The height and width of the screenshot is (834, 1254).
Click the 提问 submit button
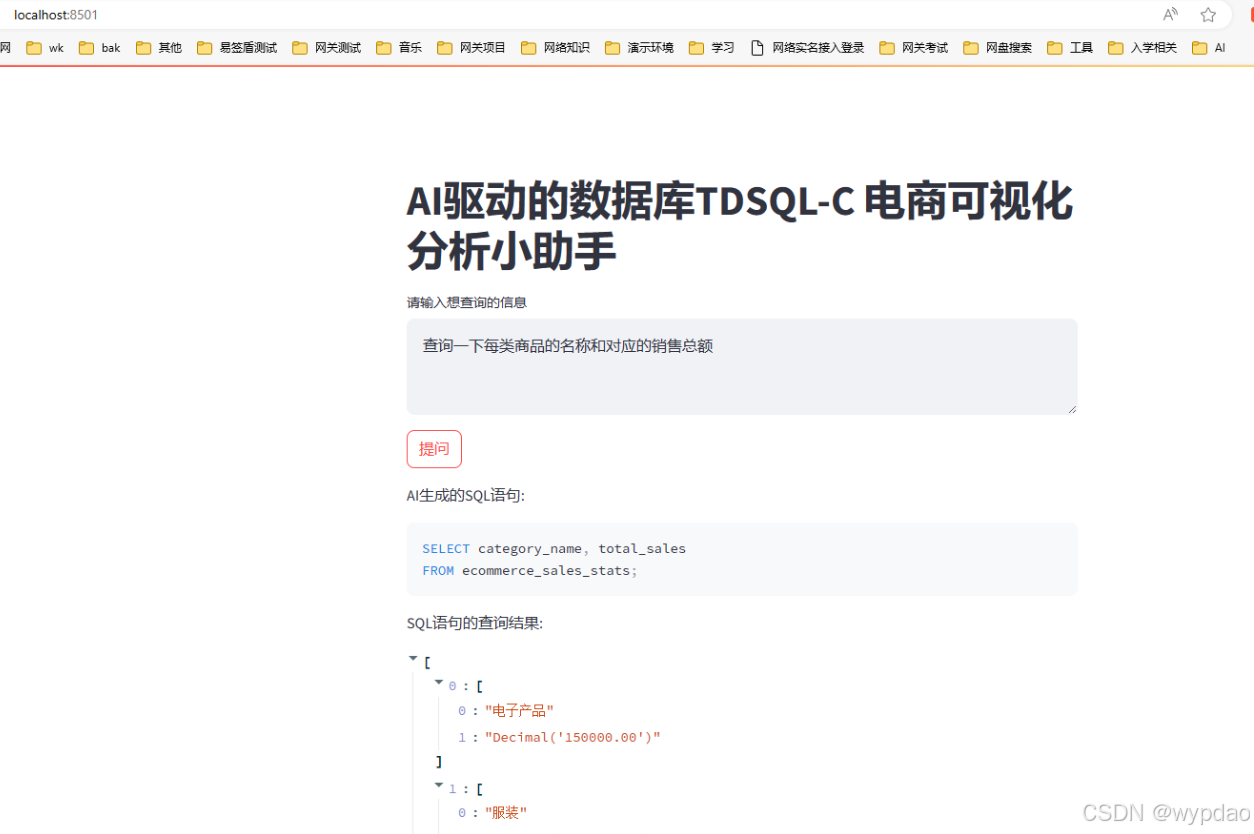pyautogui.click(x=434, y=449)
